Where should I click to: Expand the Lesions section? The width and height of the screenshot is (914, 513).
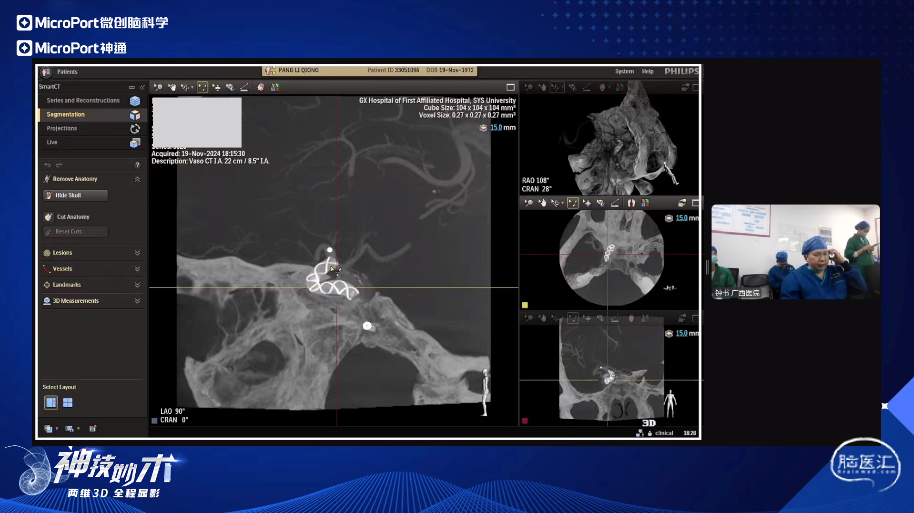point(138,252)
